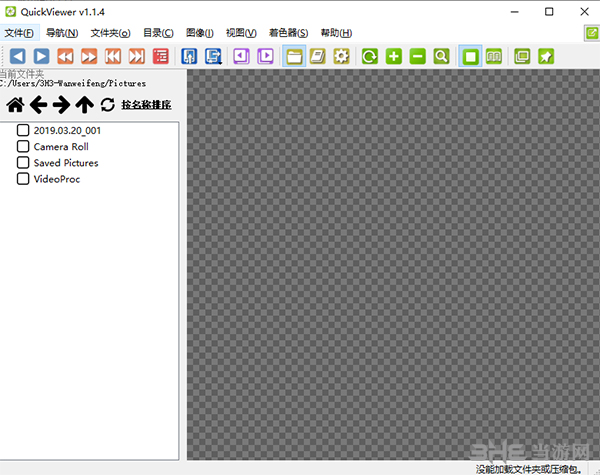
Task: Open the 图像(I) menu
Action: 200,33
